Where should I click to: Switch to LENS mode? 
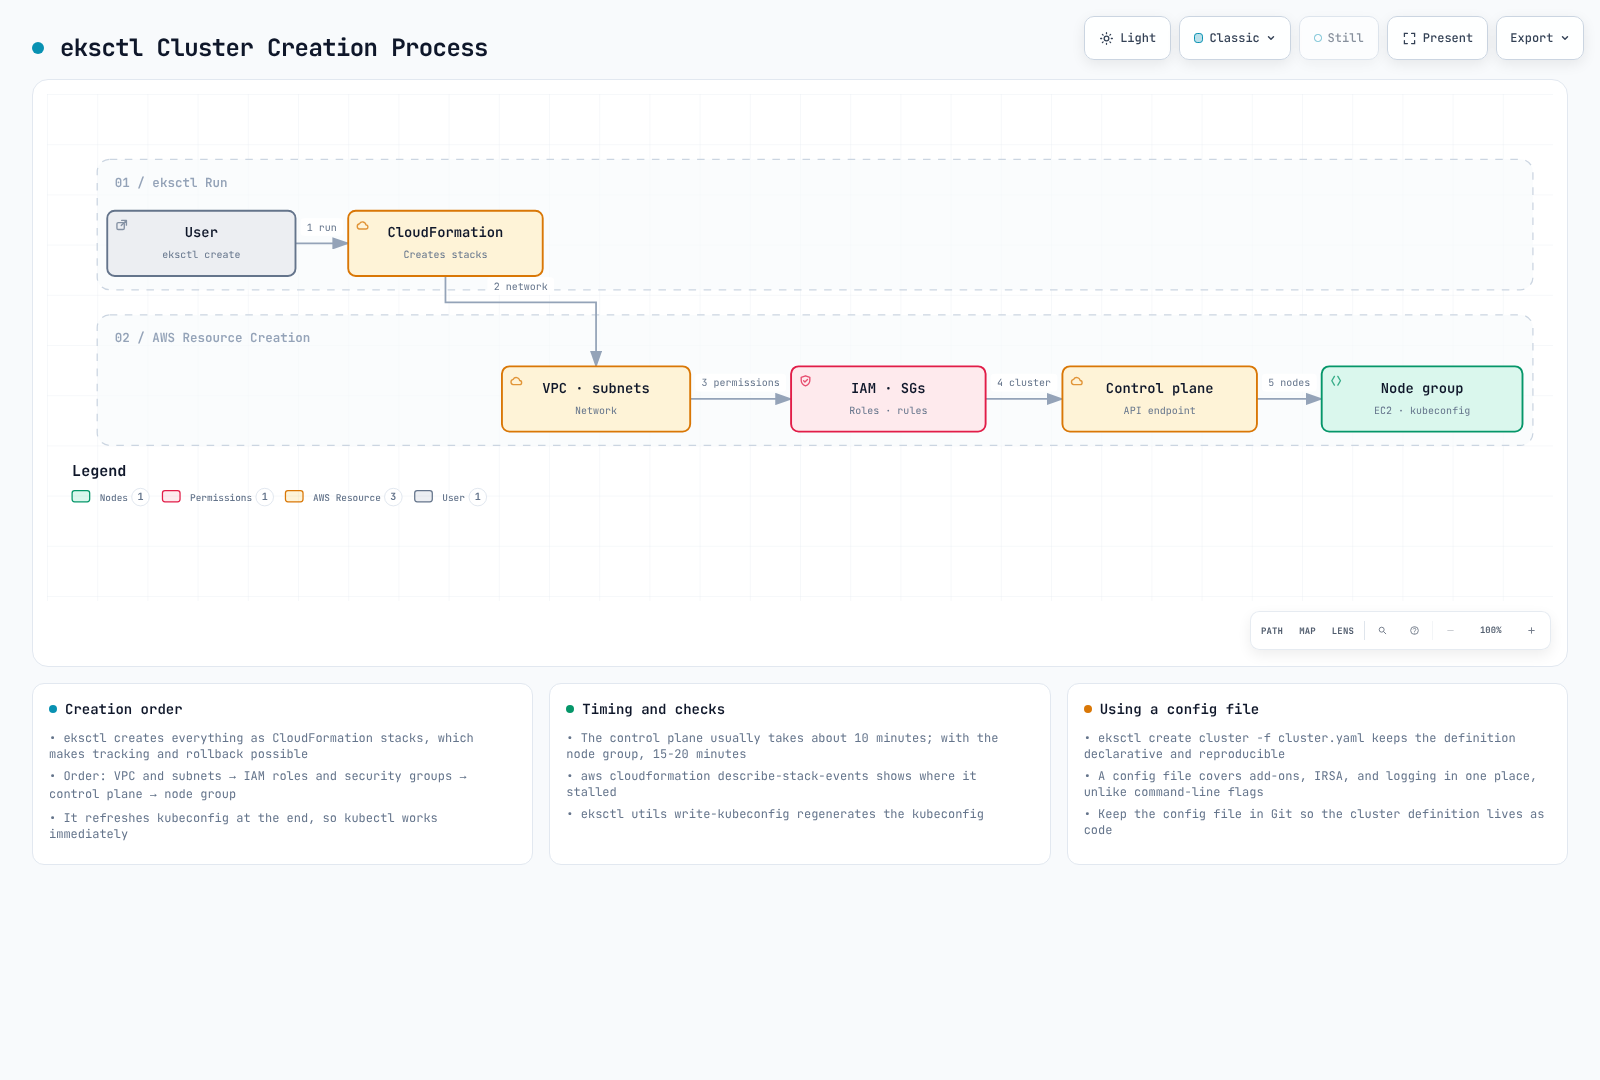pos(1343,631)
